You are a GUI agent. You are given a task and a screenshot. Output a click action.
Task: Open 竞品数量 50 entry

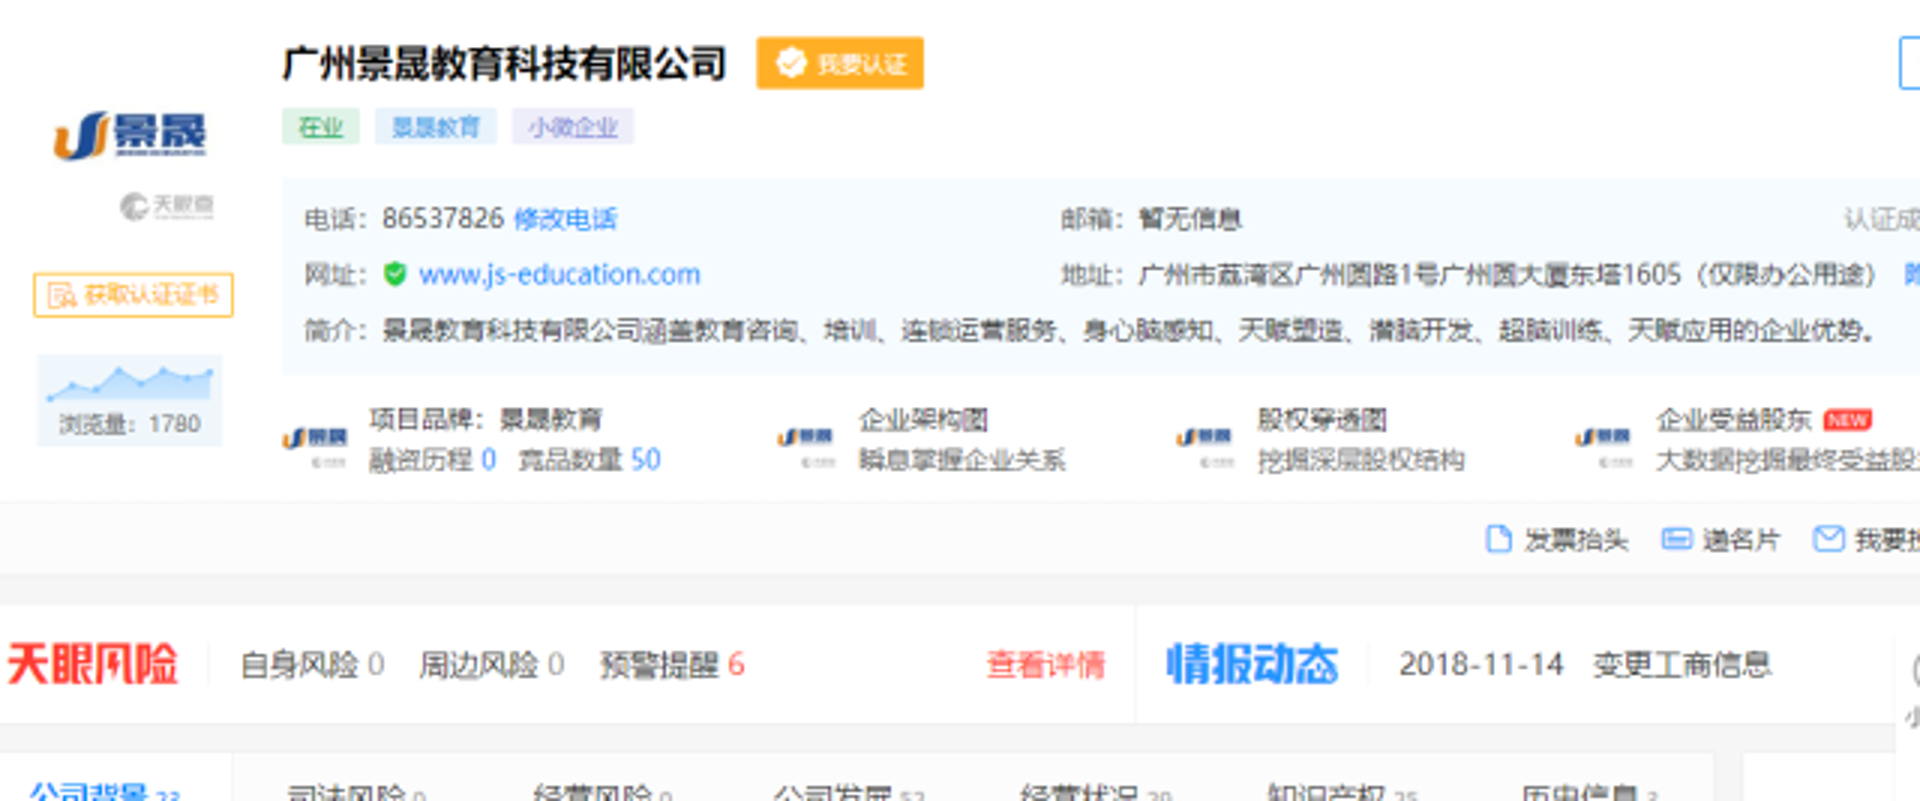click(589, 460)
